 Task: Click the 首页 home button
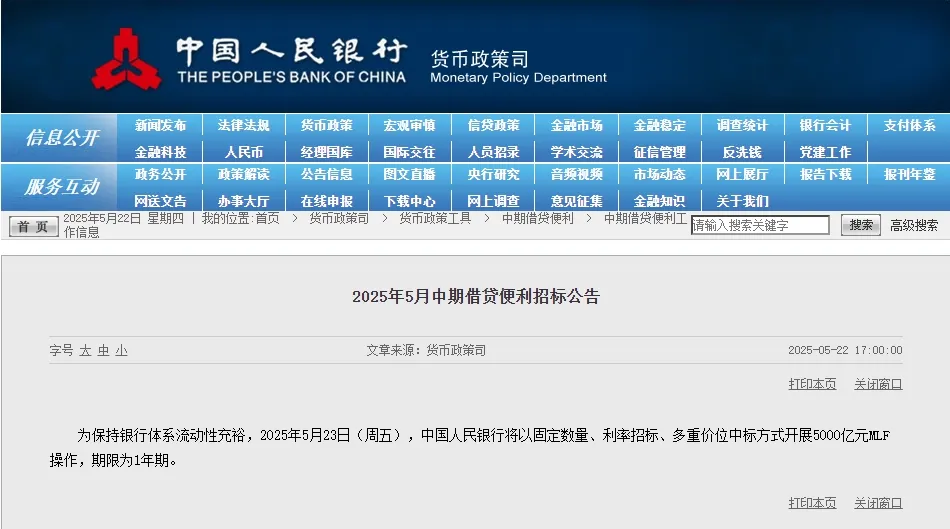pyautogui.click(x=34, y=227)
